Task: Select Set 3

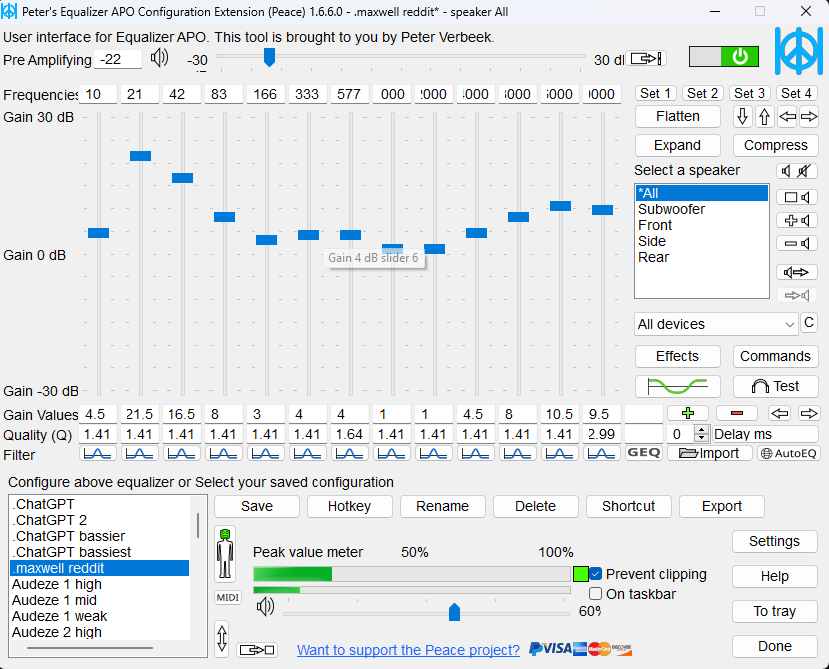Action: tap(750, 94)
